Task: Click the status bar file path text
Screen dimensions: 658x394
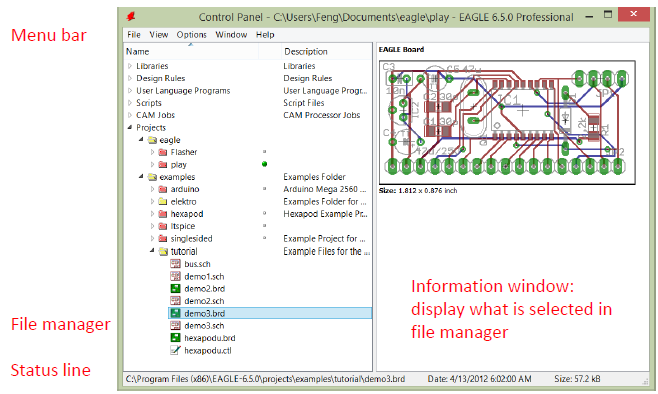Action: tap(265, 379)
